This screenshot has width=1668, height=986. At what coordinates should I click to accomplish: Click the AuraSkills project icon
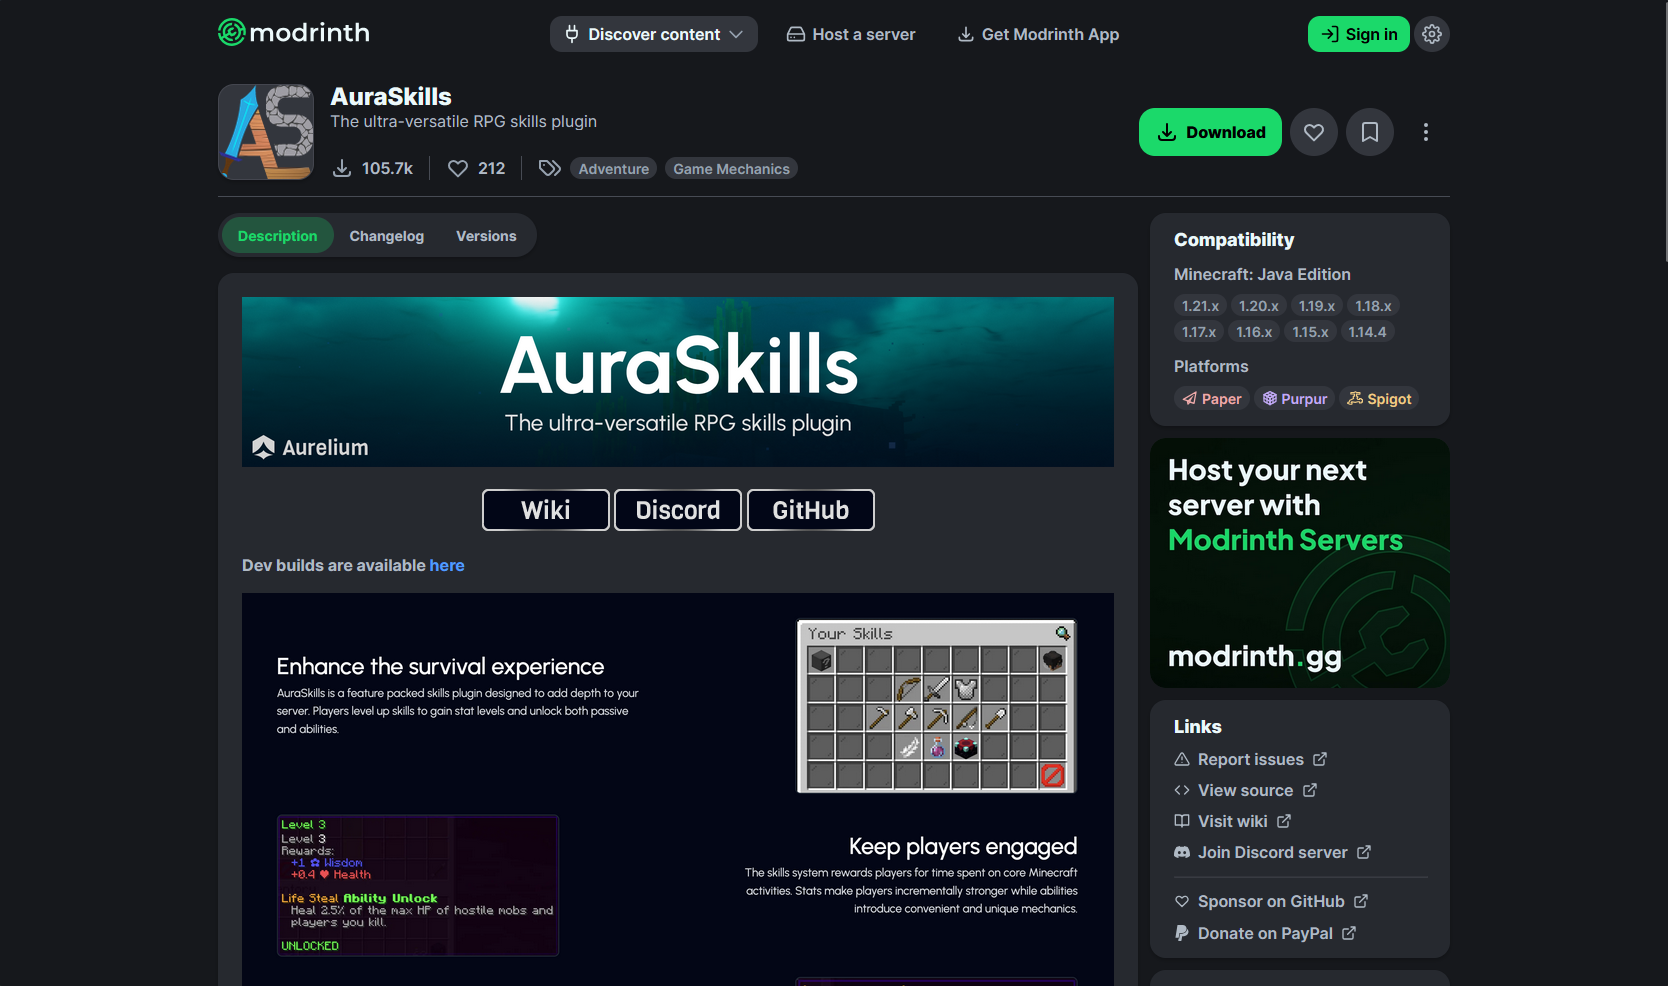(x=266, y=132)
